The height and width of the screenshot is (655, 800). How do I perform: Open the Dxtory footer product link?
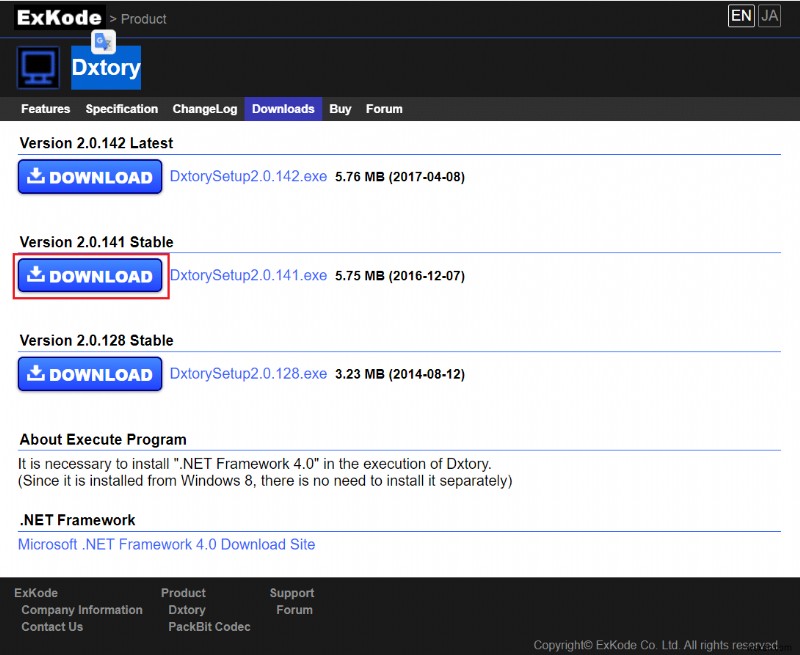(187, 610)
